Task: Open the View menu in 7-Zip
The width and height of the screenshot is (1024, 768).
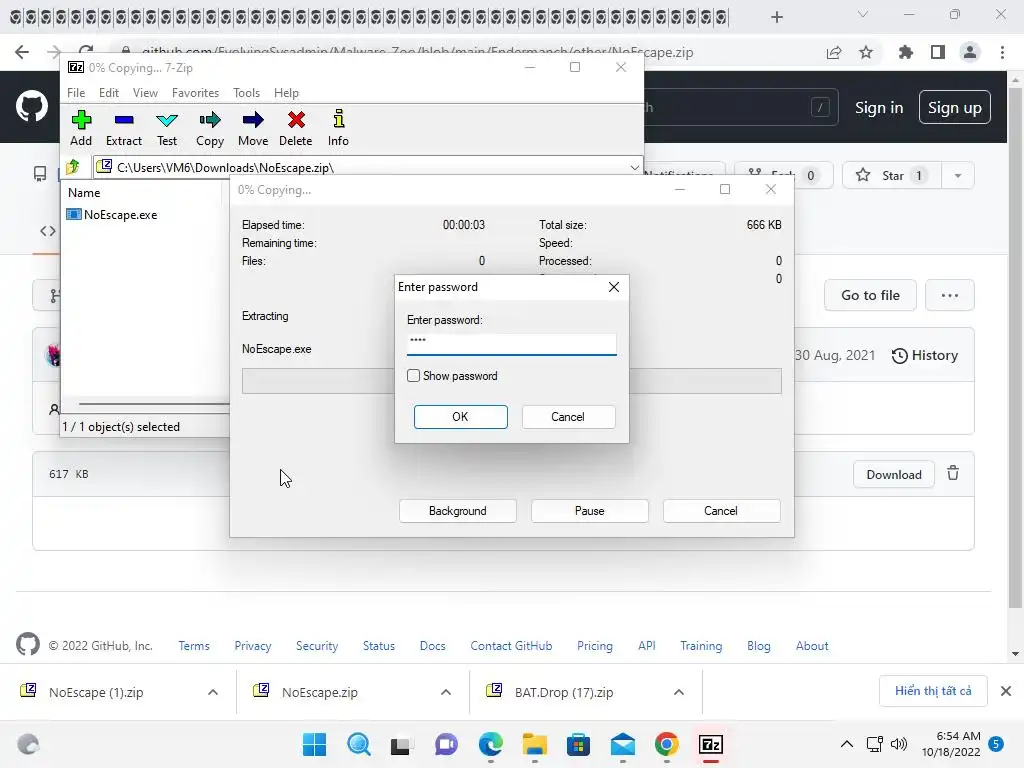Action: [x=145, y=93]
